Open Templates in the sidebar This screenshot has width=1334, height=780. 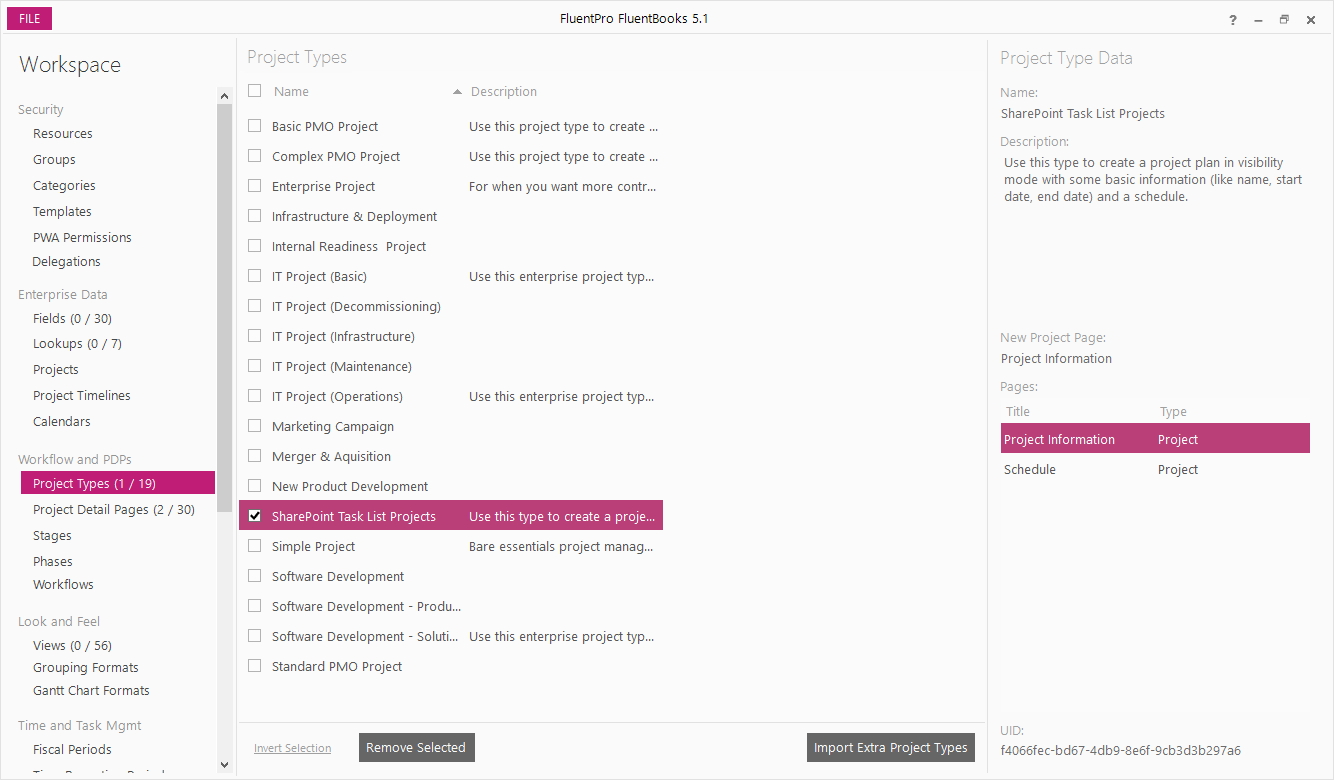[x=62, y=212]
